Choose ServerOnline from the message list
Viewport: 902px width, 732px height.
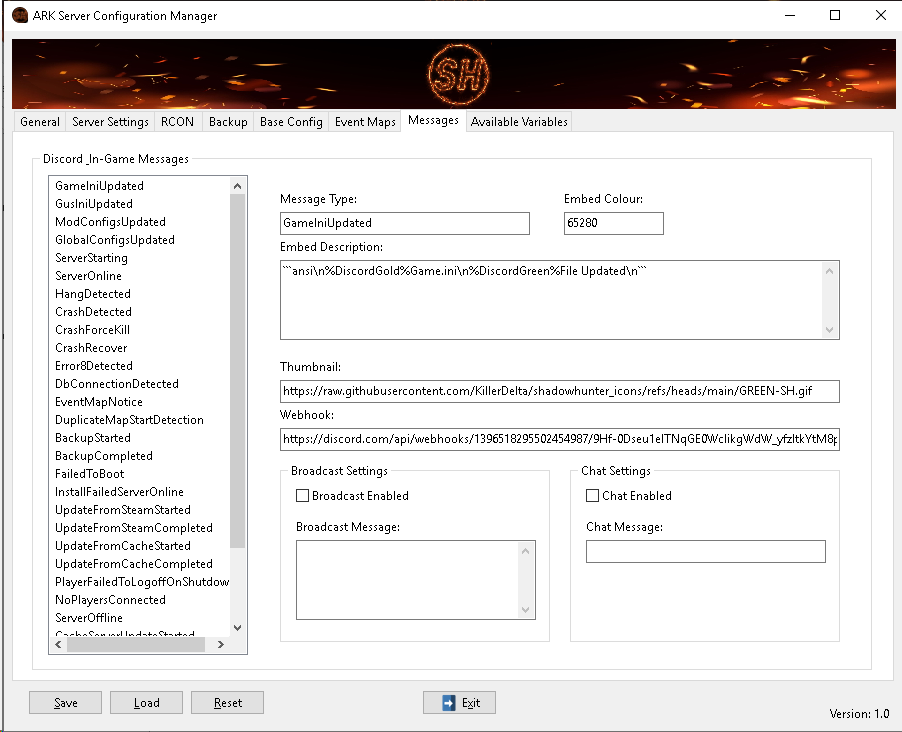point(88,276)
